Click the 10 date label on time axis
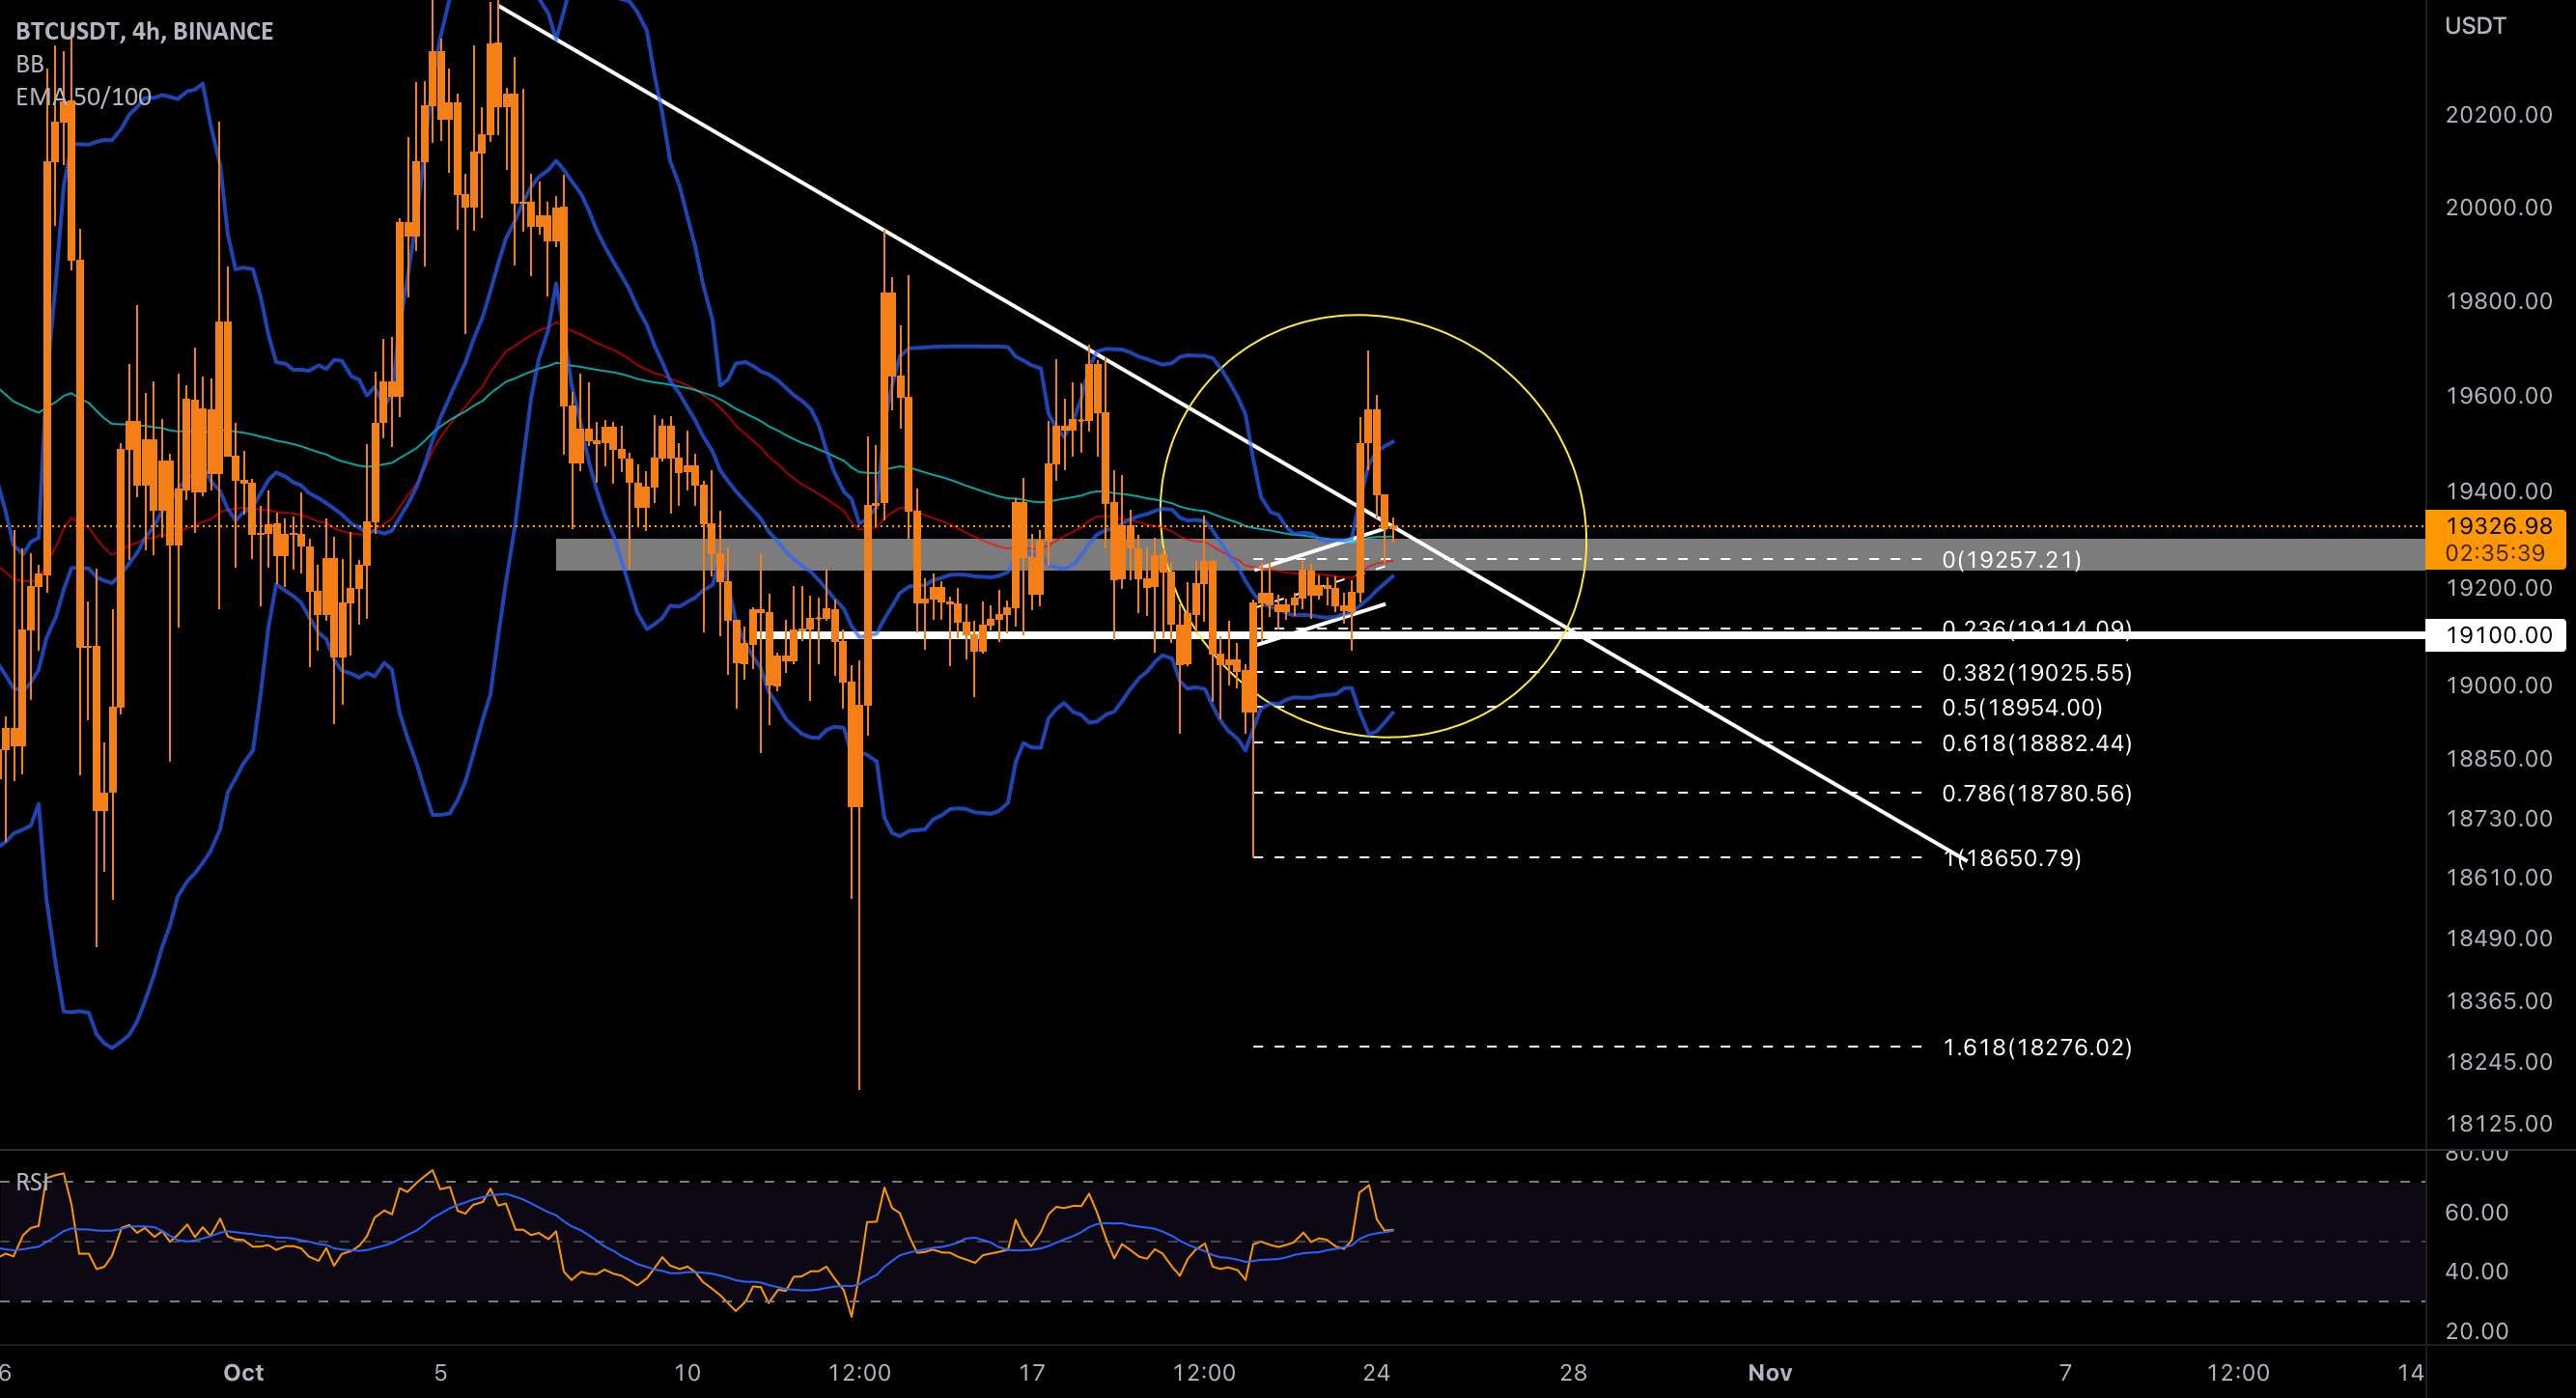Viewport: 2576px width, 1398px height. 687,1372
